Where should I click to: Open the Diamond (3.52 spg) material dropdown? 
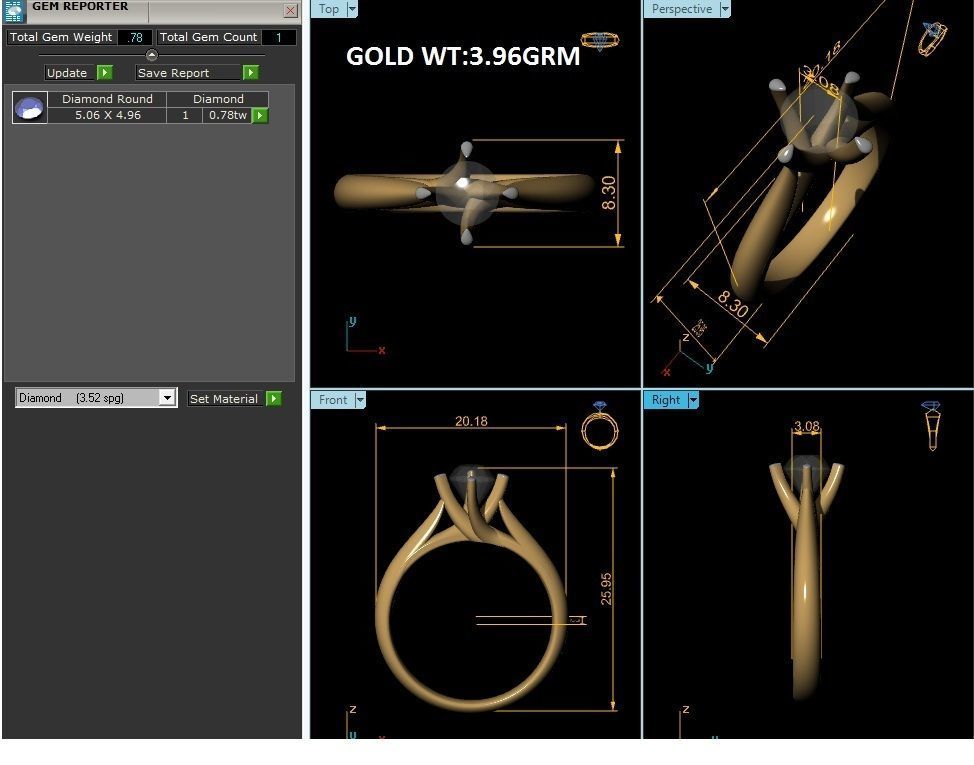(x=166, y=397)
